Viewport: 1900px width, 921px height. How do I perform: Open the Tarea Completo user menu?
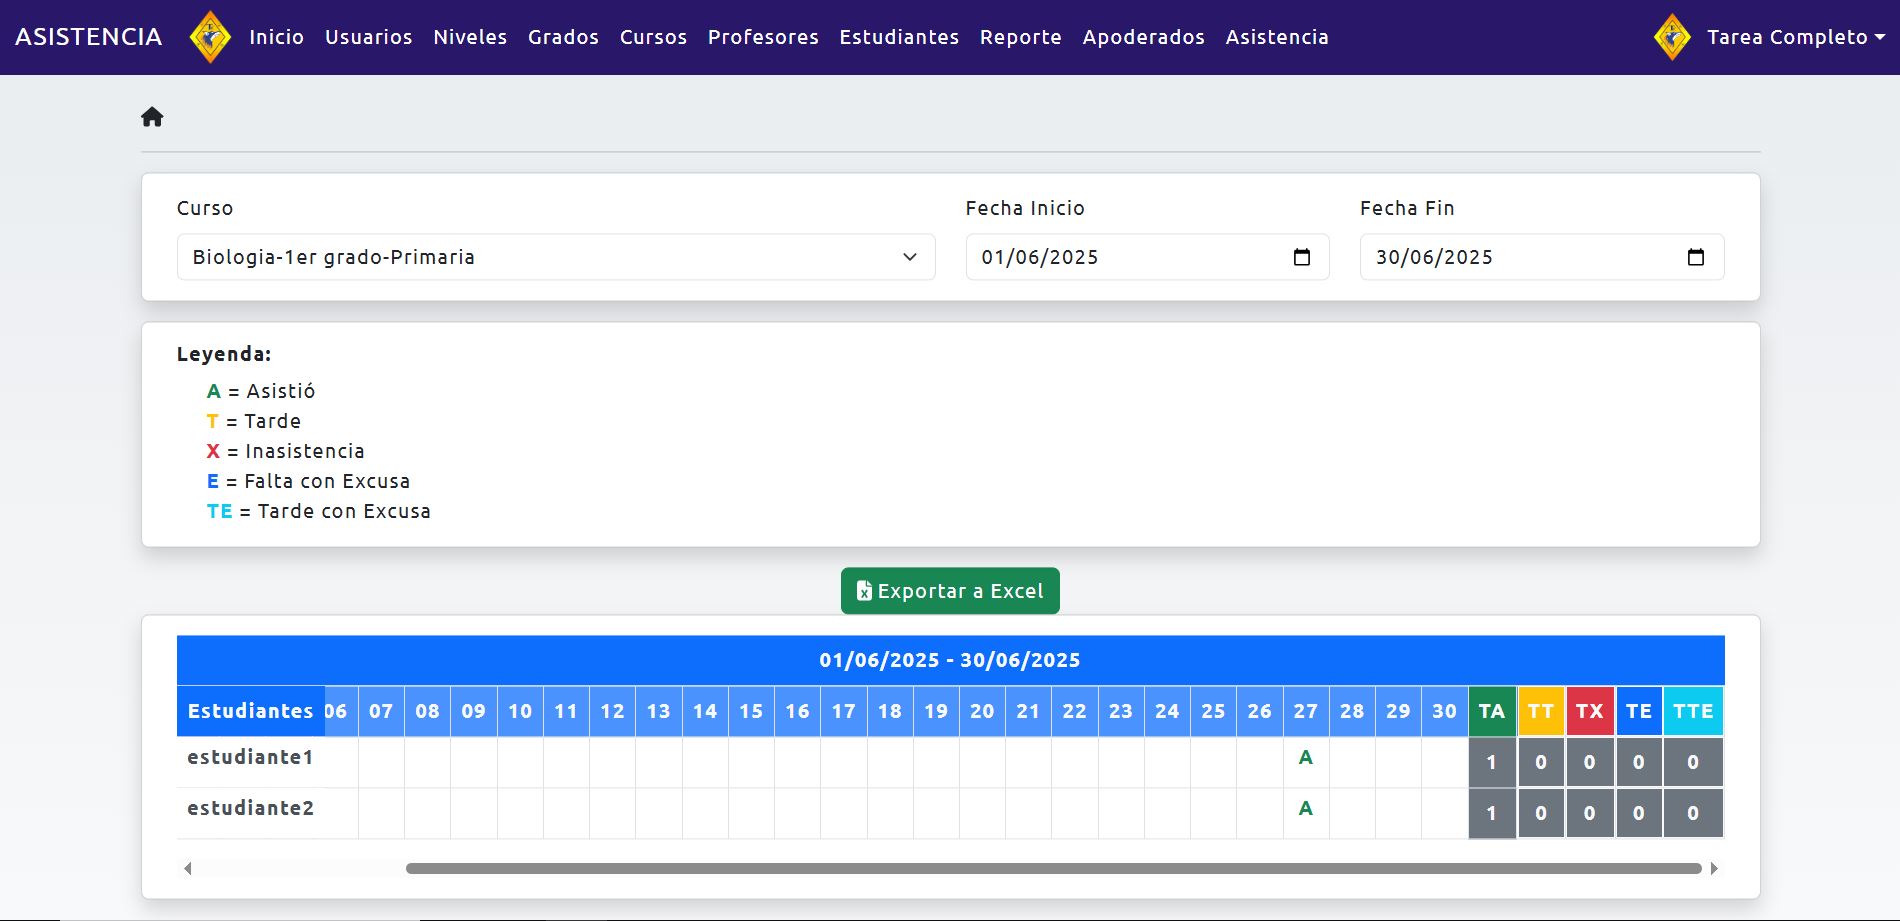point(1795,37)
